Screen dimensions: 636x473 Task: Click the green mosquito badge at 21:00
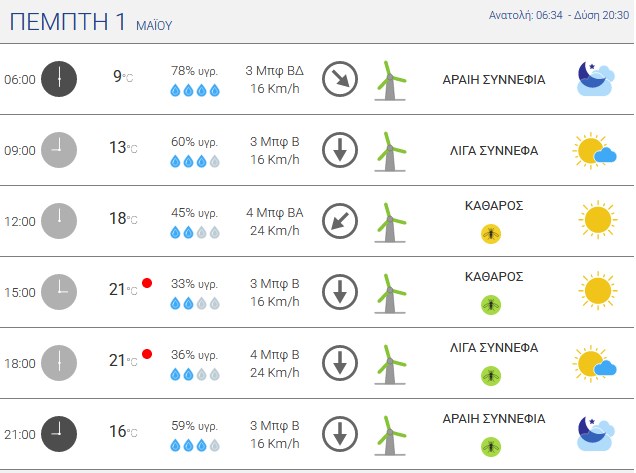click(491, 447)
